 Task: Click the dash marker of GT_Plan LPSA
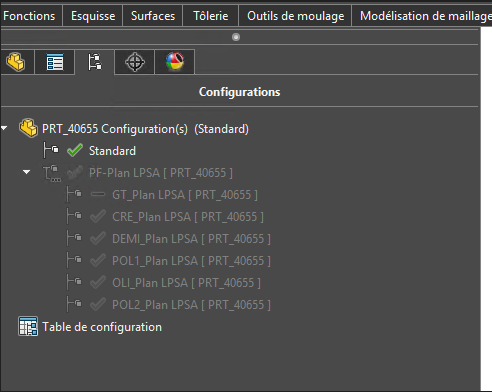[98, 194]
